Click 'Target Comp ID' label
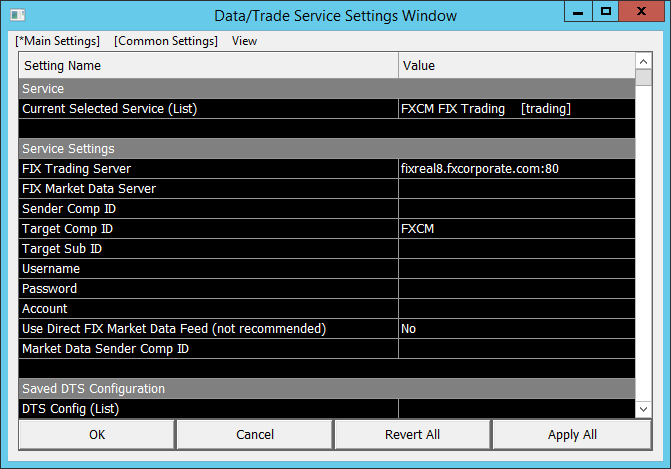The image size is (671, 469). pyautogui.click(x=67, y=229)
